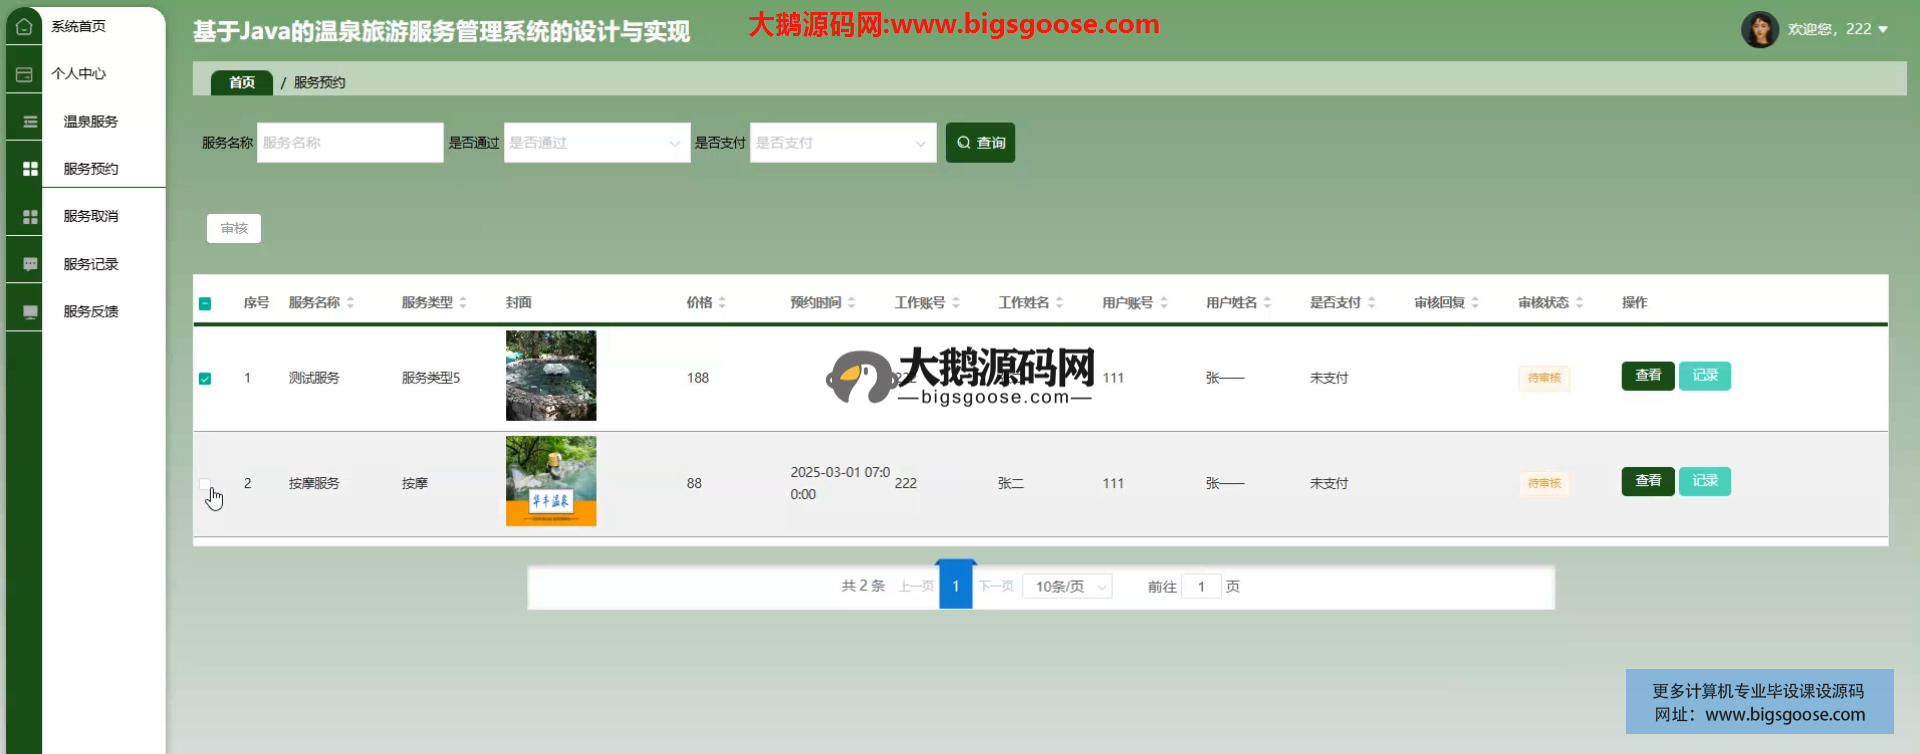The height and width of the screenshot is (754, 1920).
Task: Click the 查询 search button
Action: tap(980, 143)
